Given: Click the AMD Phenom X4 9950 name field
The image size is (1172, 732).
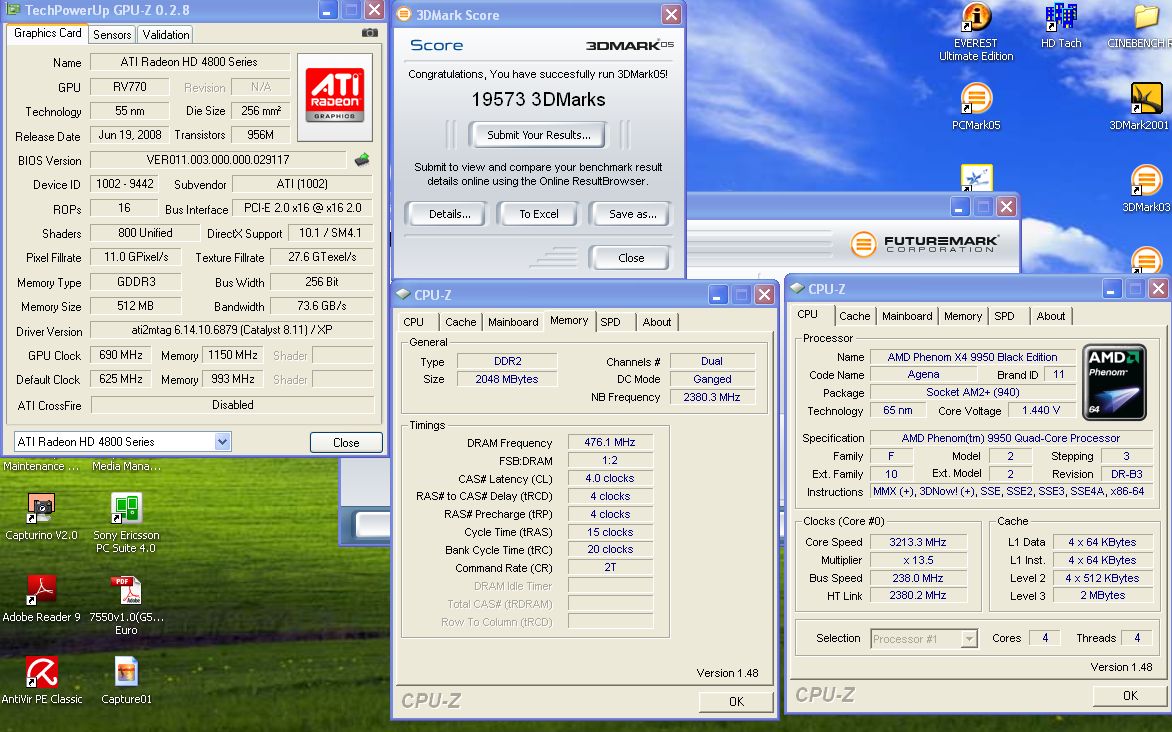Looking at the screenshot, I should 972,357.
